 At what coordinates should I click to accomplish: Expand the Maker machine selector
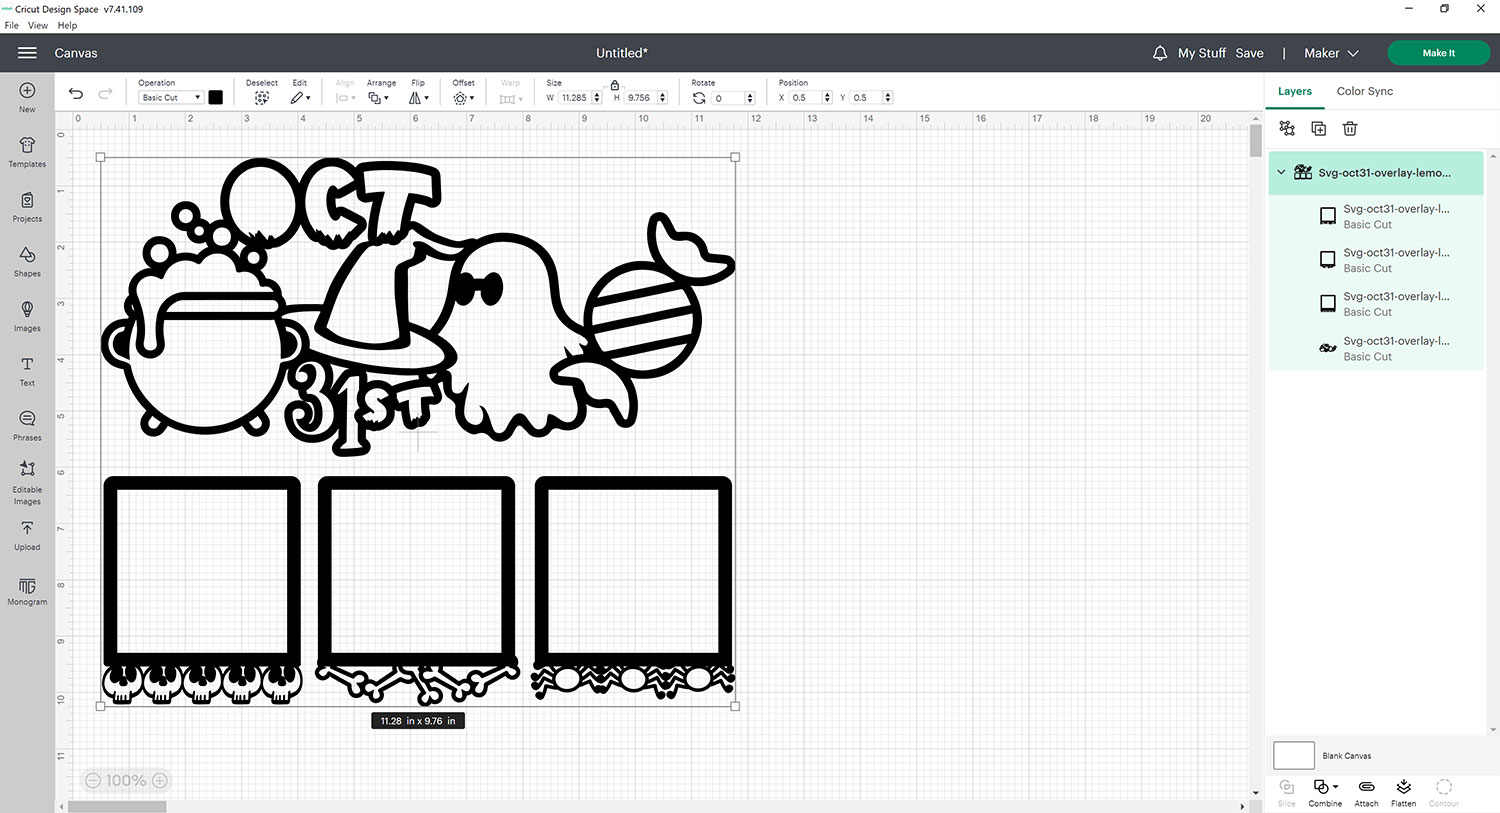pos(1331,53)
